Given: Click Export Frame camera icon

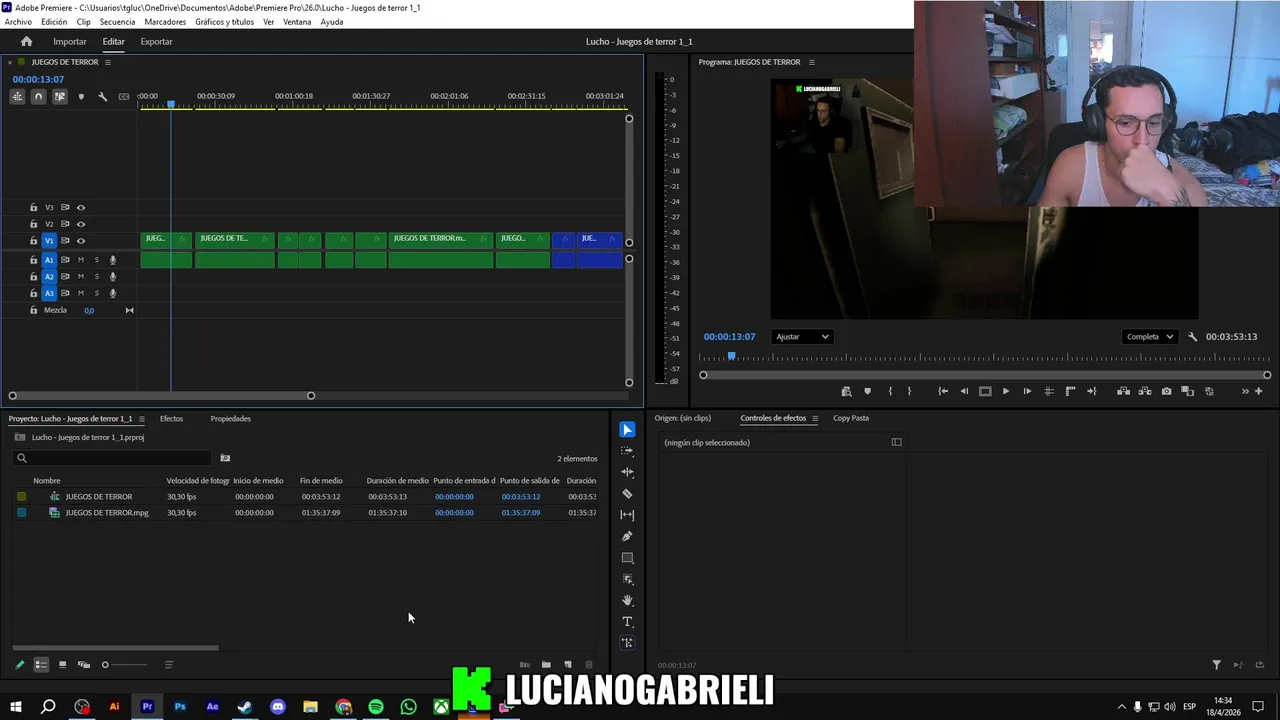Looking at the screenshot, I should [1166, 391].
